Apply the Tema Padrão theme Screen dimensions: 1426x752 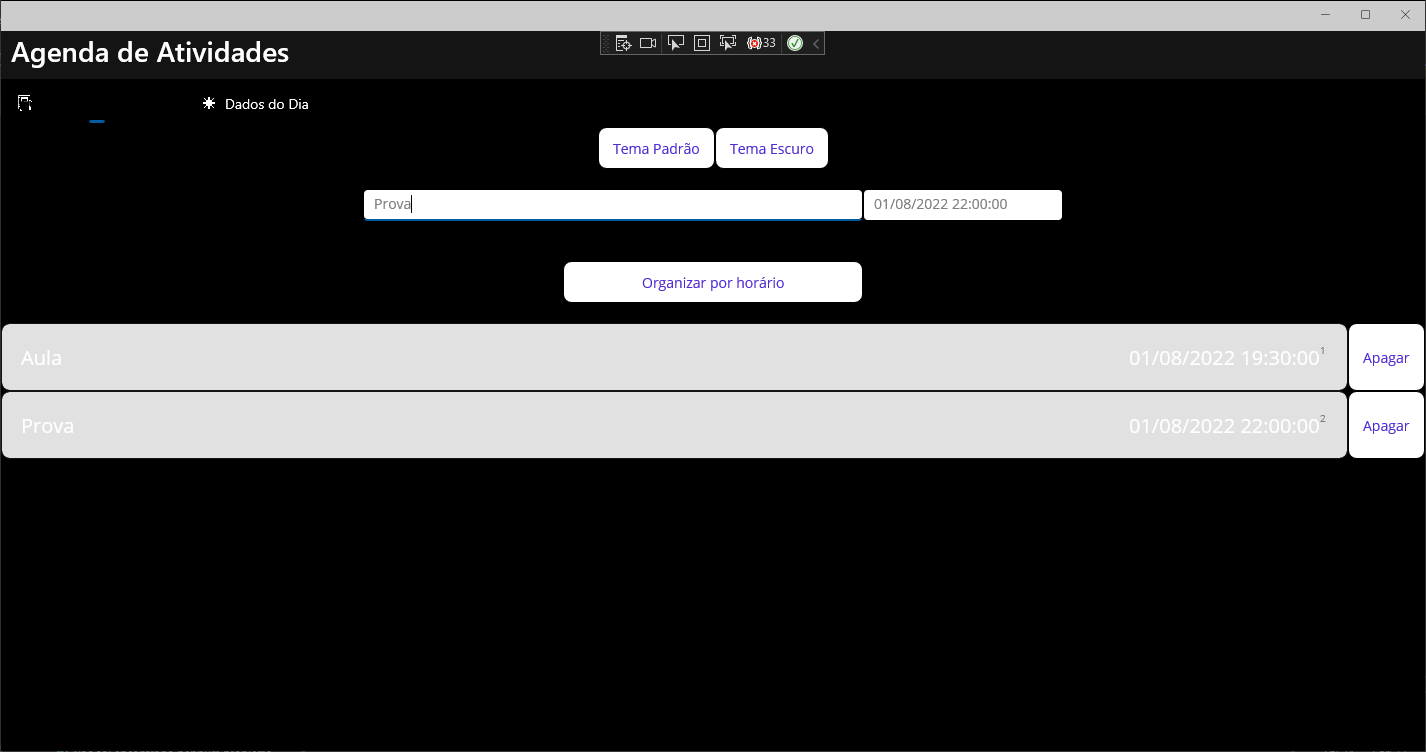pos(656,147)
